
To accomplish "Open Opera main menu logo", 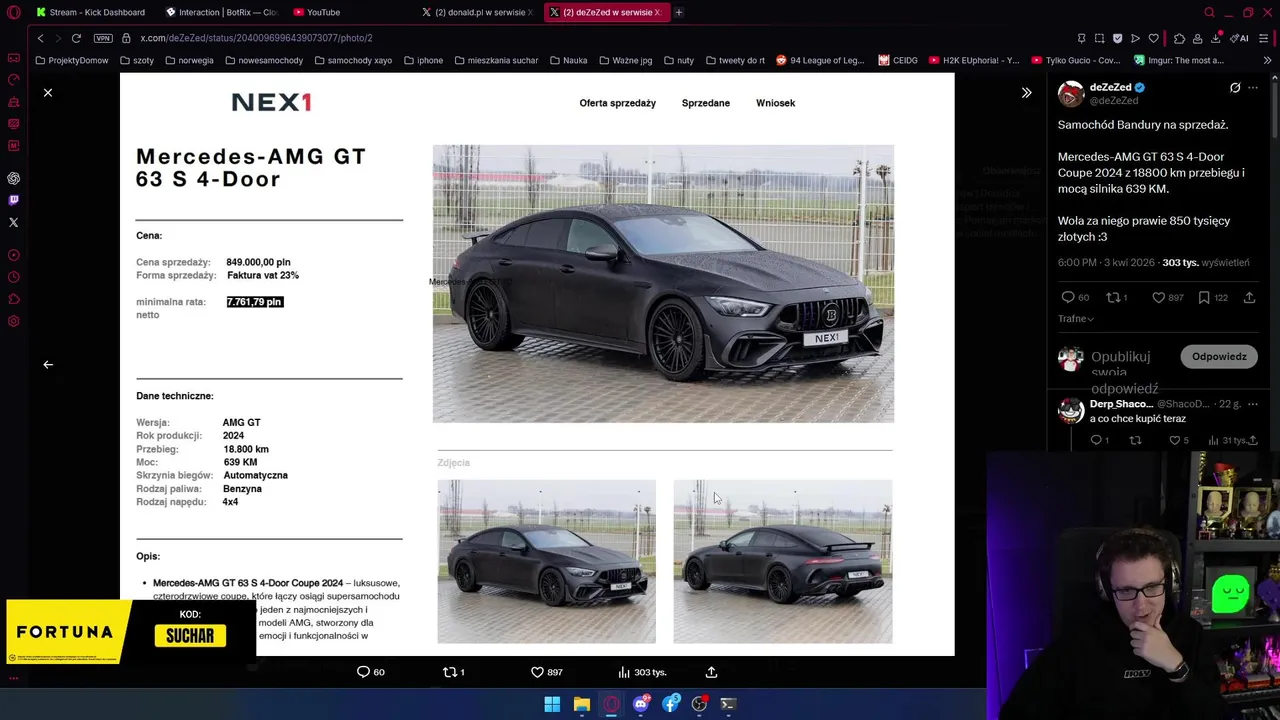I will tap(14, 12).
